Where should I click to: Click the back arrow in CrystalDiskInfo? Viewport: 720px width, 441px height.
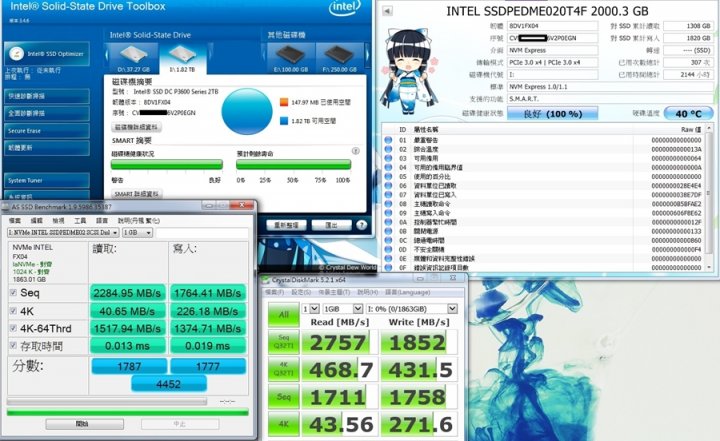click(x=387, y=11)
